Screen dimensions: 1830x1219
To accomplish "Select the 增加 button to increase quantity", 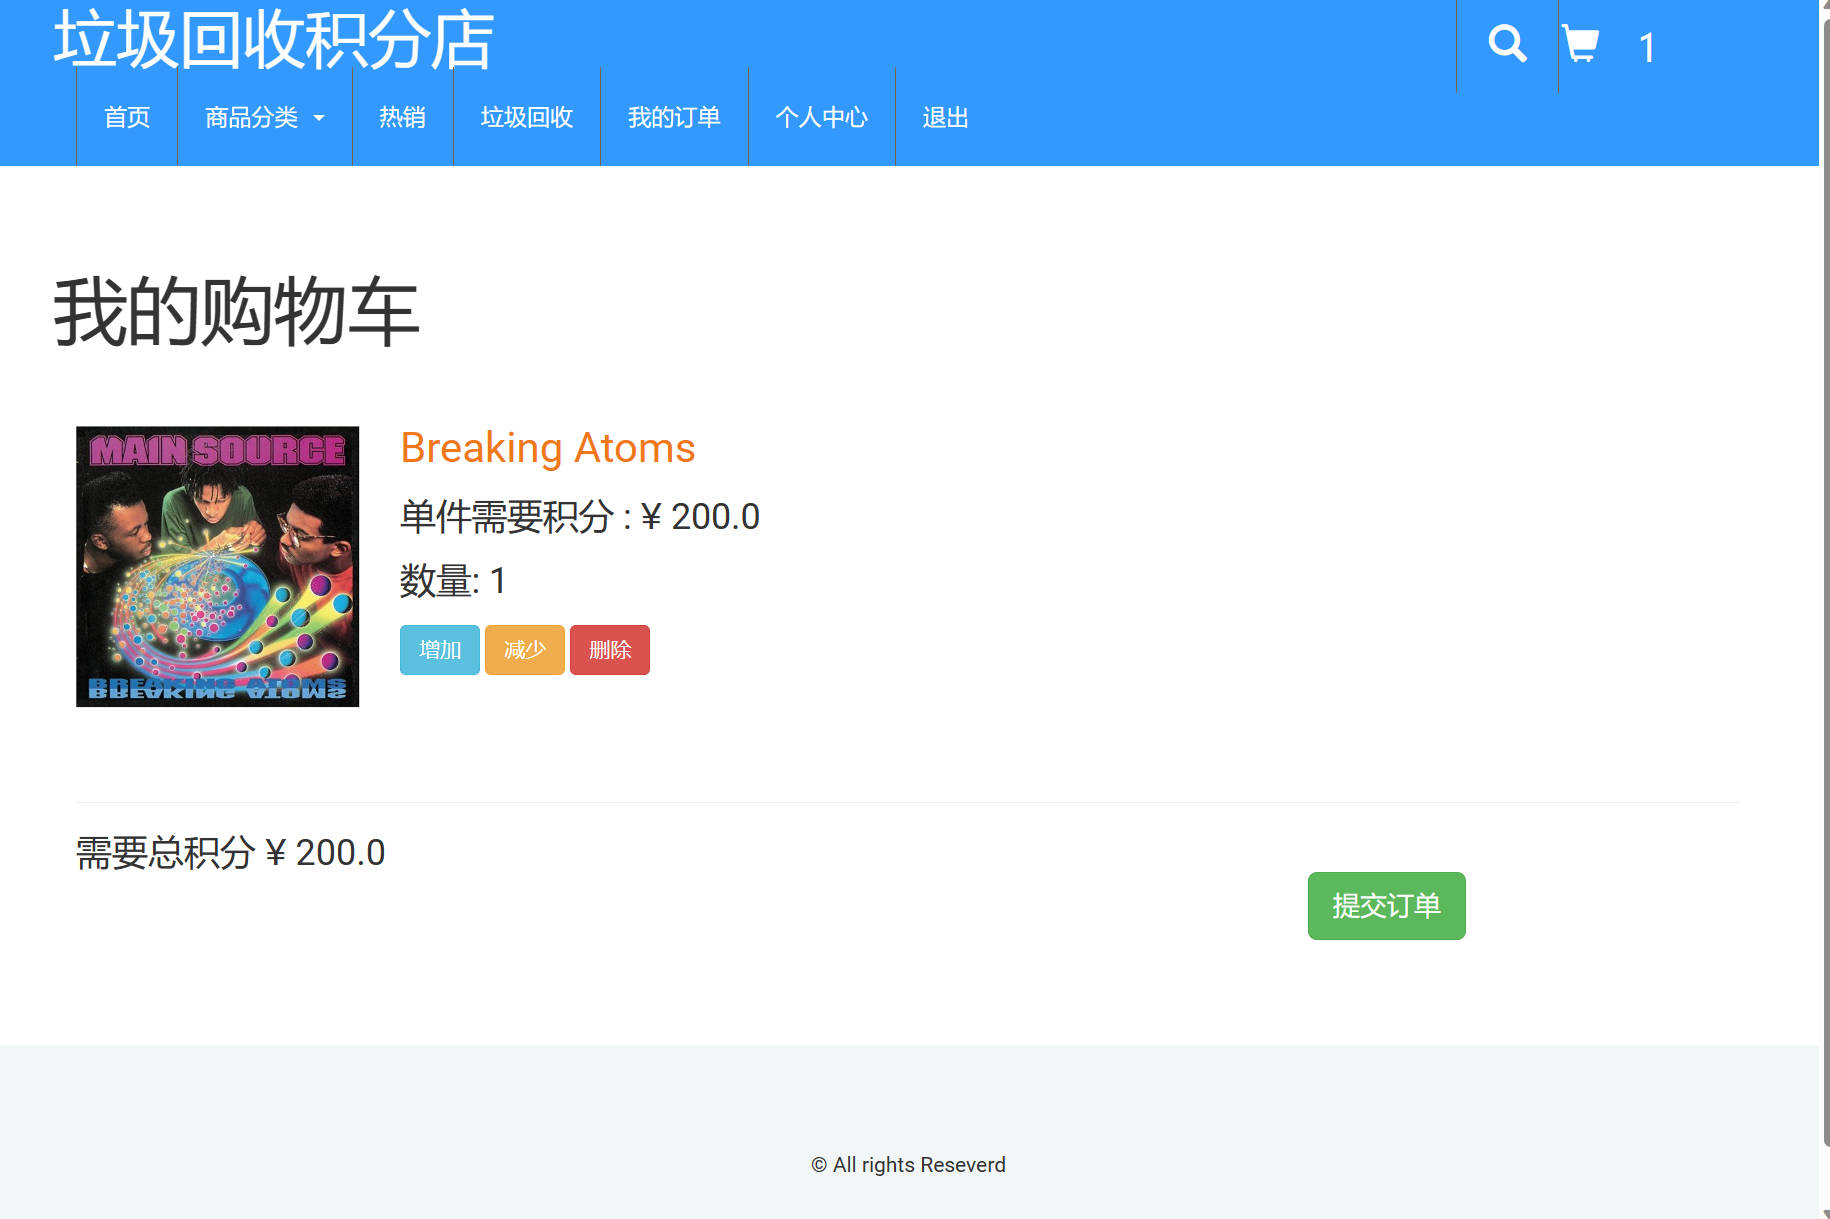I will (439, 649).
